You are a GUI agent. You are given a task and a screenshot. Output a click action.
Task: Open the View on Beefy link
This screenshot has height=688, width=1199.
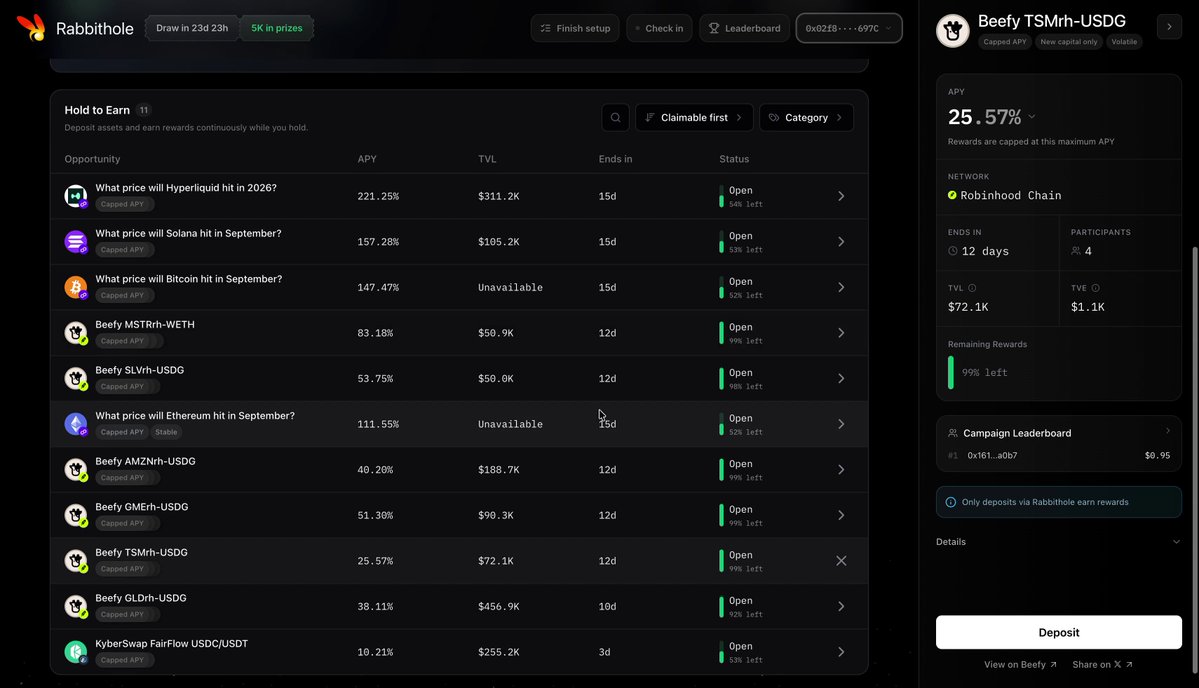1020,664
